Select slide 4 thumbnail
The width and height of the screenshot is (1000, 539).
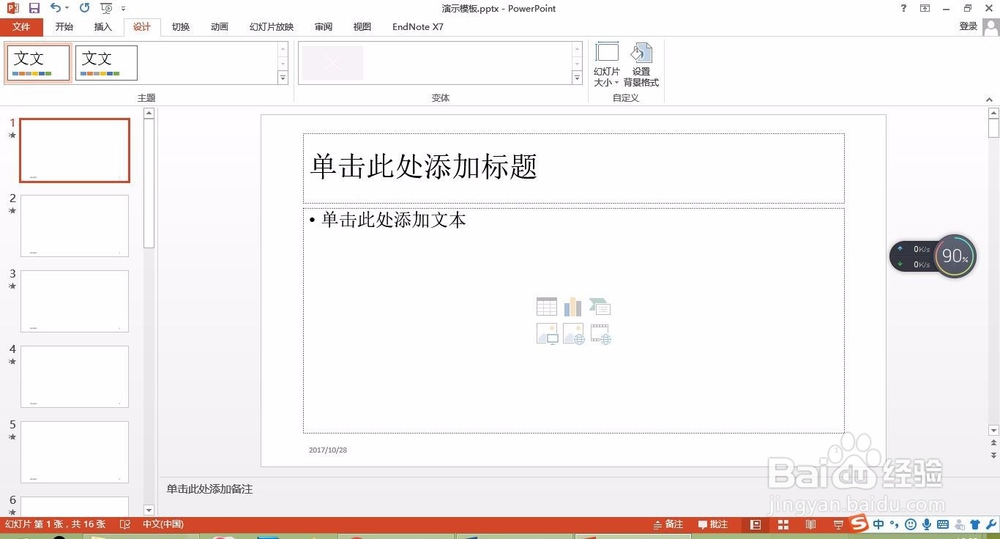click(x=75, y=376)
